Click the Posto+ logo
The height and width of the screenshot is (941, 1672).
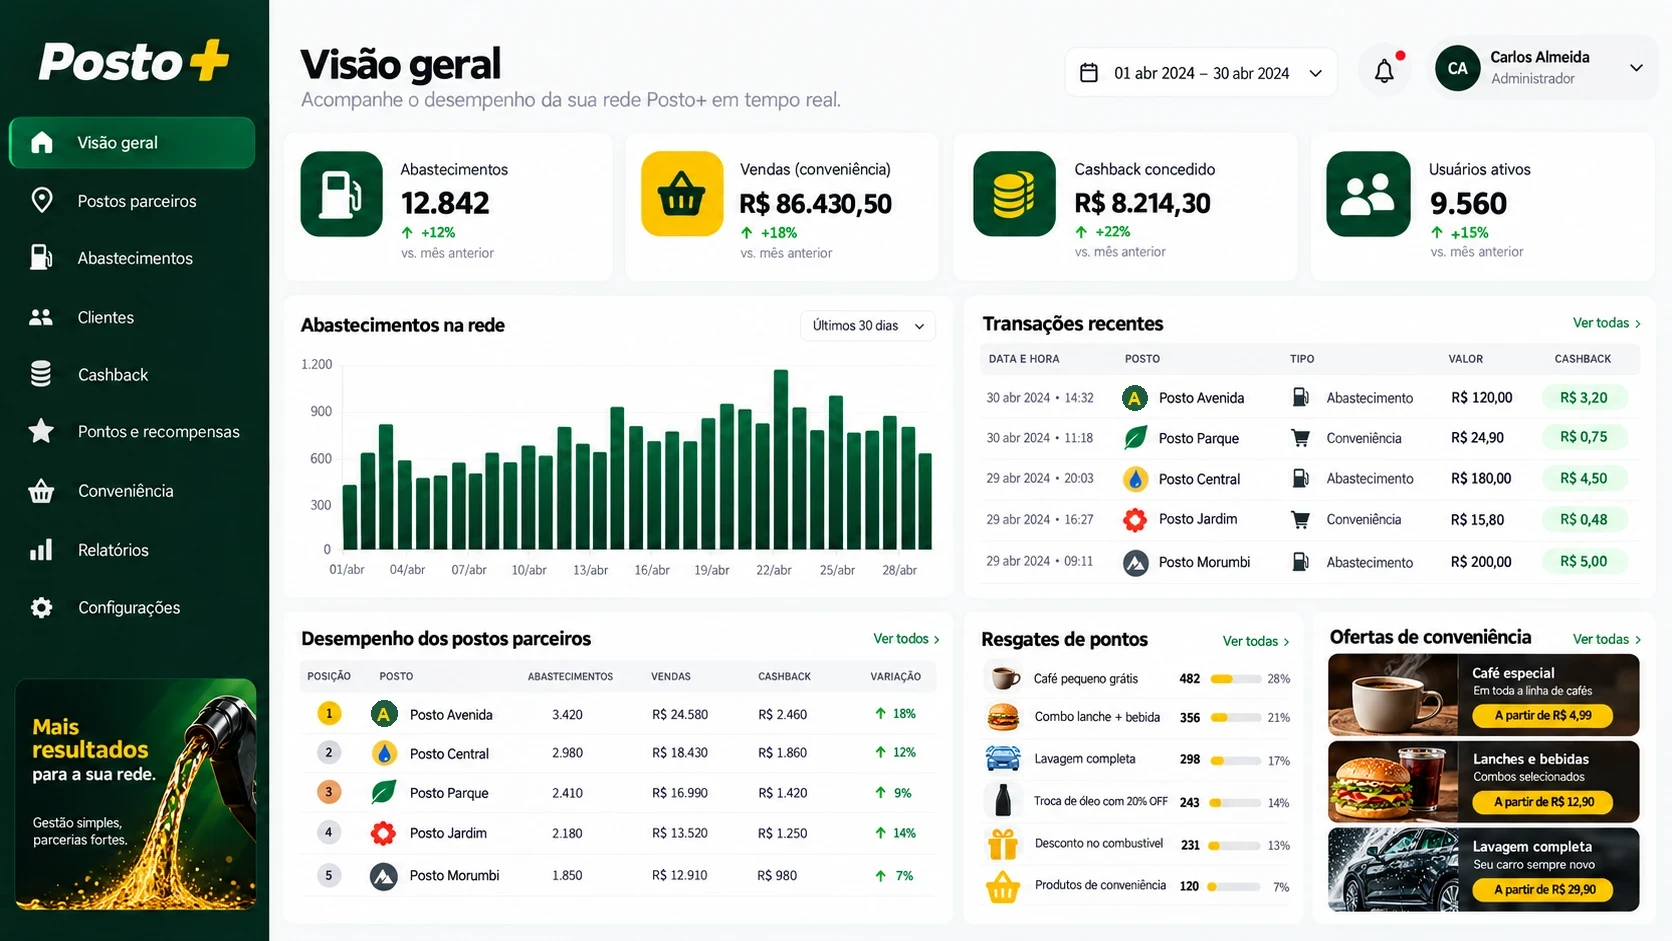click(x=134, y=61)
